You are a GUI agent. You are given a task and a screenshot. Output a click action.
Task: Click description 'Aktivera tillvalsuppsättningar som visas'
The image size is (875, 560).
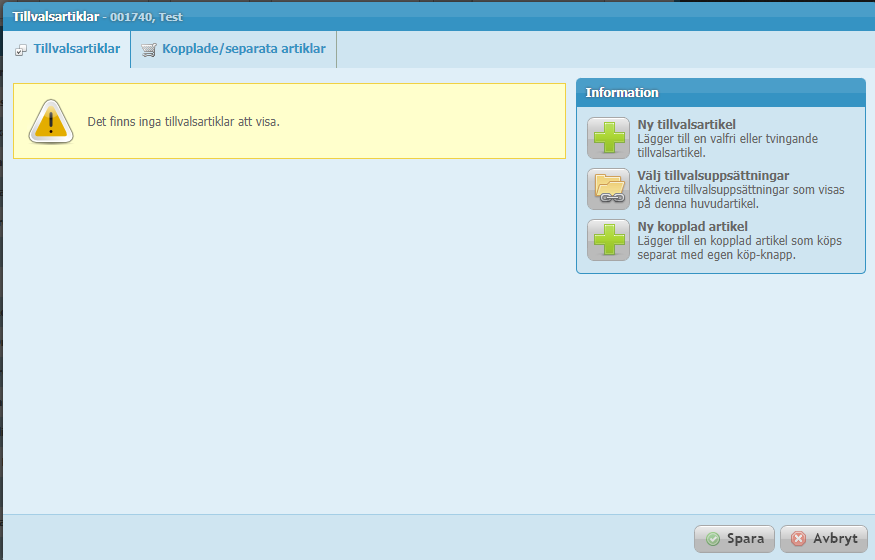pyautogui.click(x=741, y=190)
